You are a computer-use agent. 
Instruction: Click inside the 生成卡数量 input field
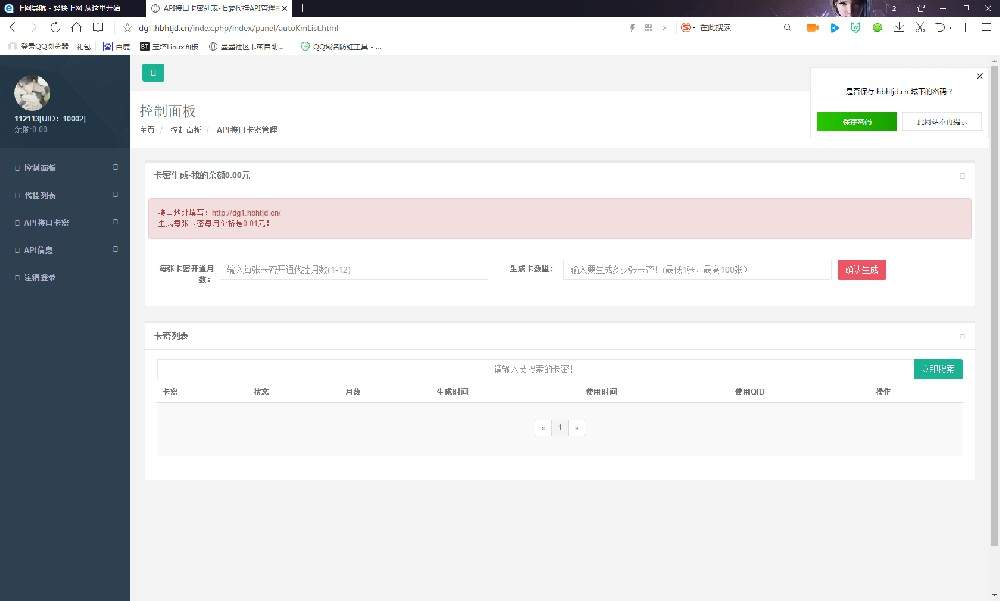click(x=697, y=269)
